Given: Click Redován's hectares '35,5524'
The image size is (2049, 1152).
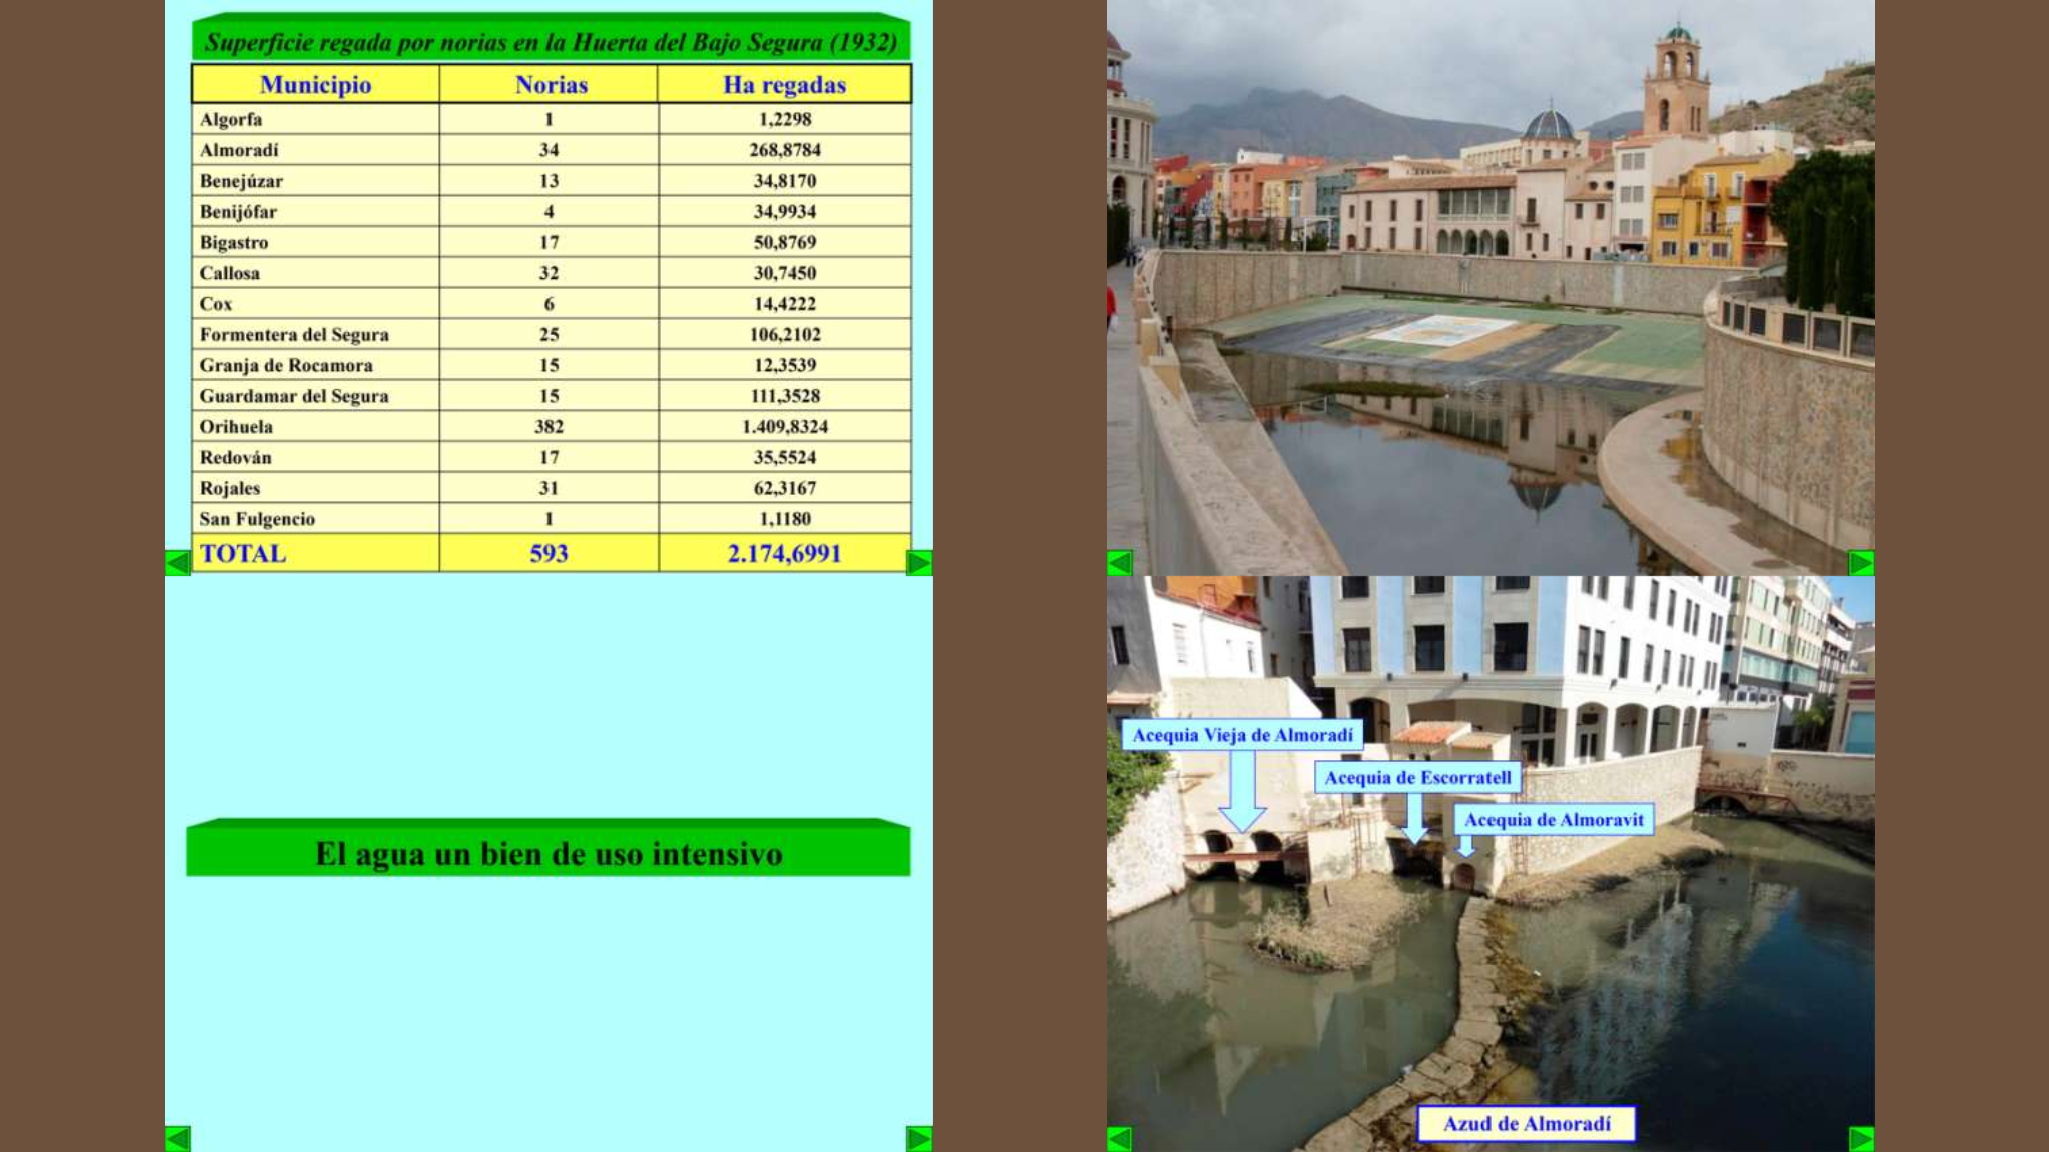Looking at the screenshot, I should click(785, 457).
